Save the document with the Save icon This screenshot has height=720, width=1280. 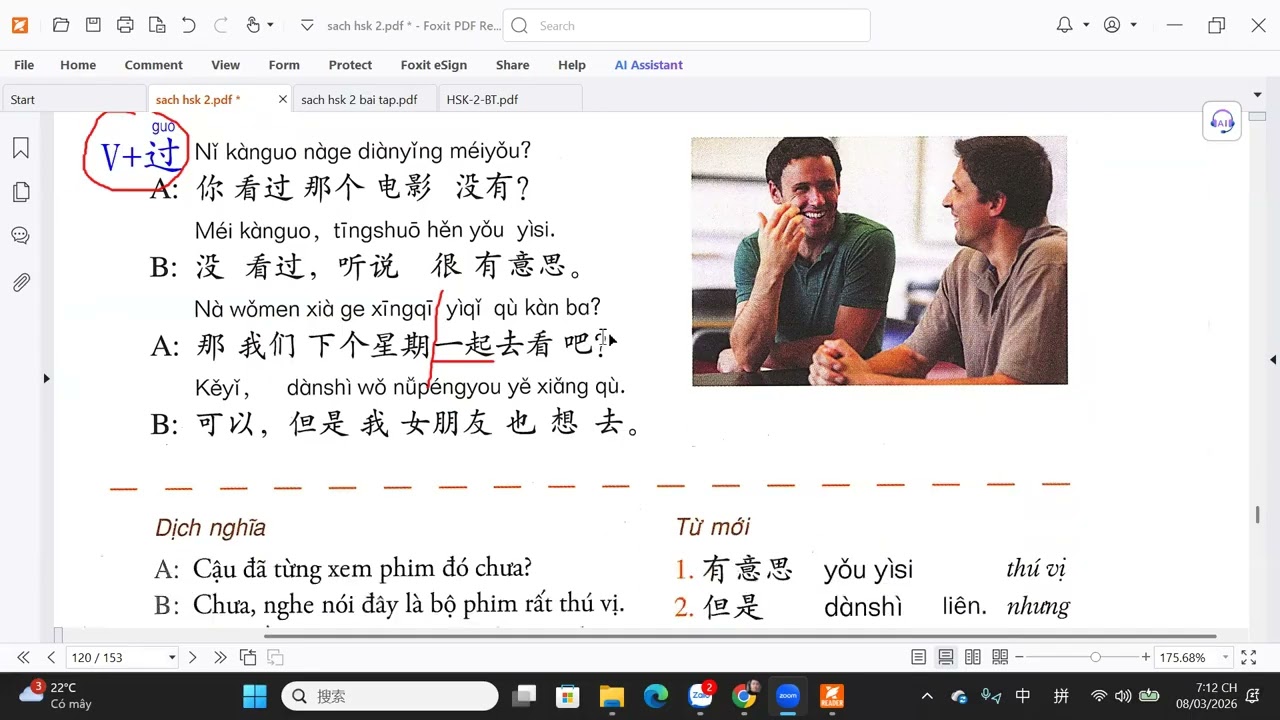pos(93,25)
